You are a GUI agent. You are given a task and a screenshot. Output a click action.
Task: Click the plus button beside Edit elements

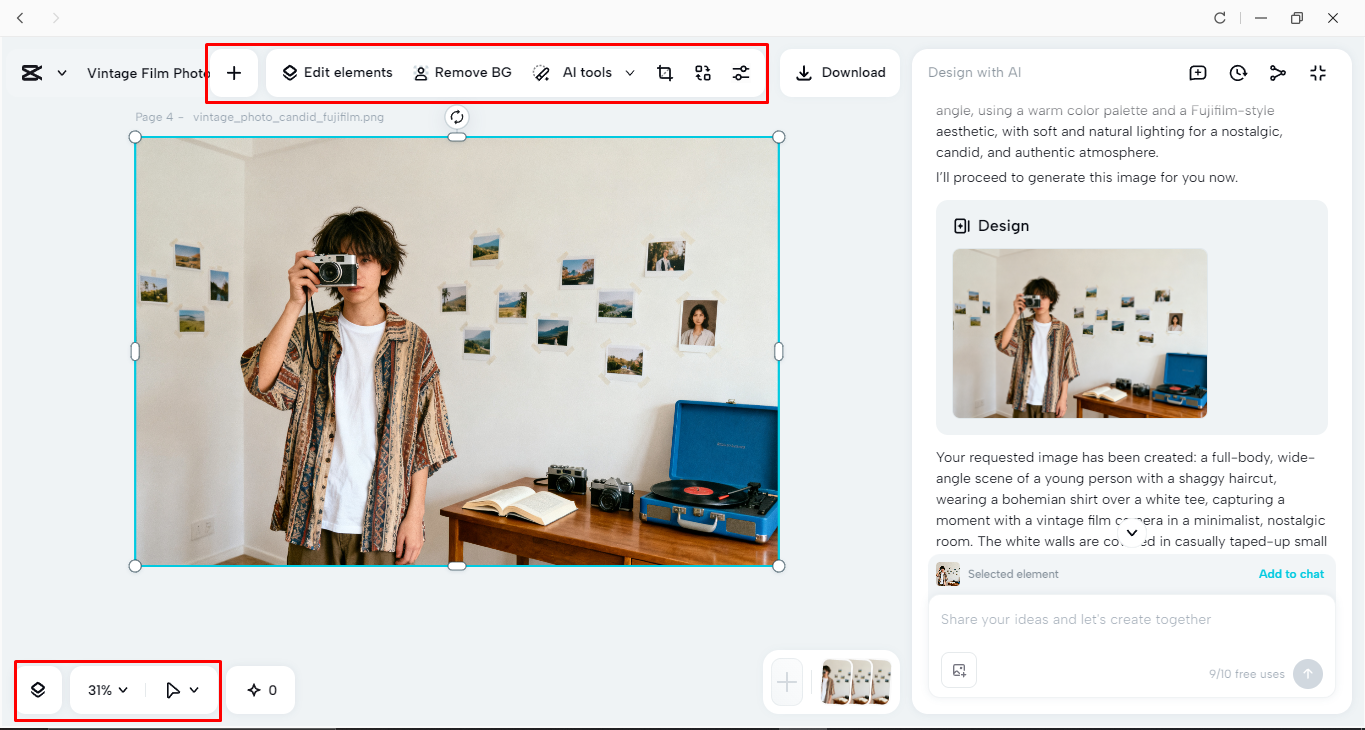click(x=234, y=73)
